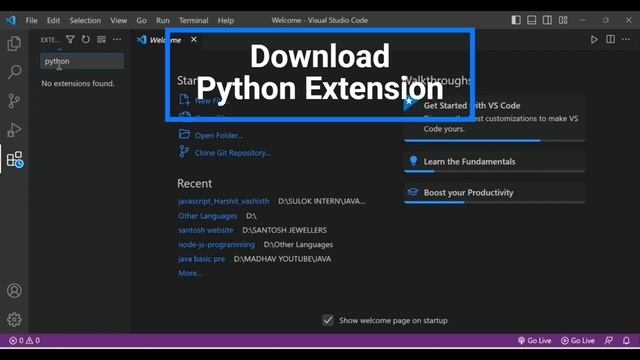Open the Explorer view in activity bar

(x=14, y=43)
